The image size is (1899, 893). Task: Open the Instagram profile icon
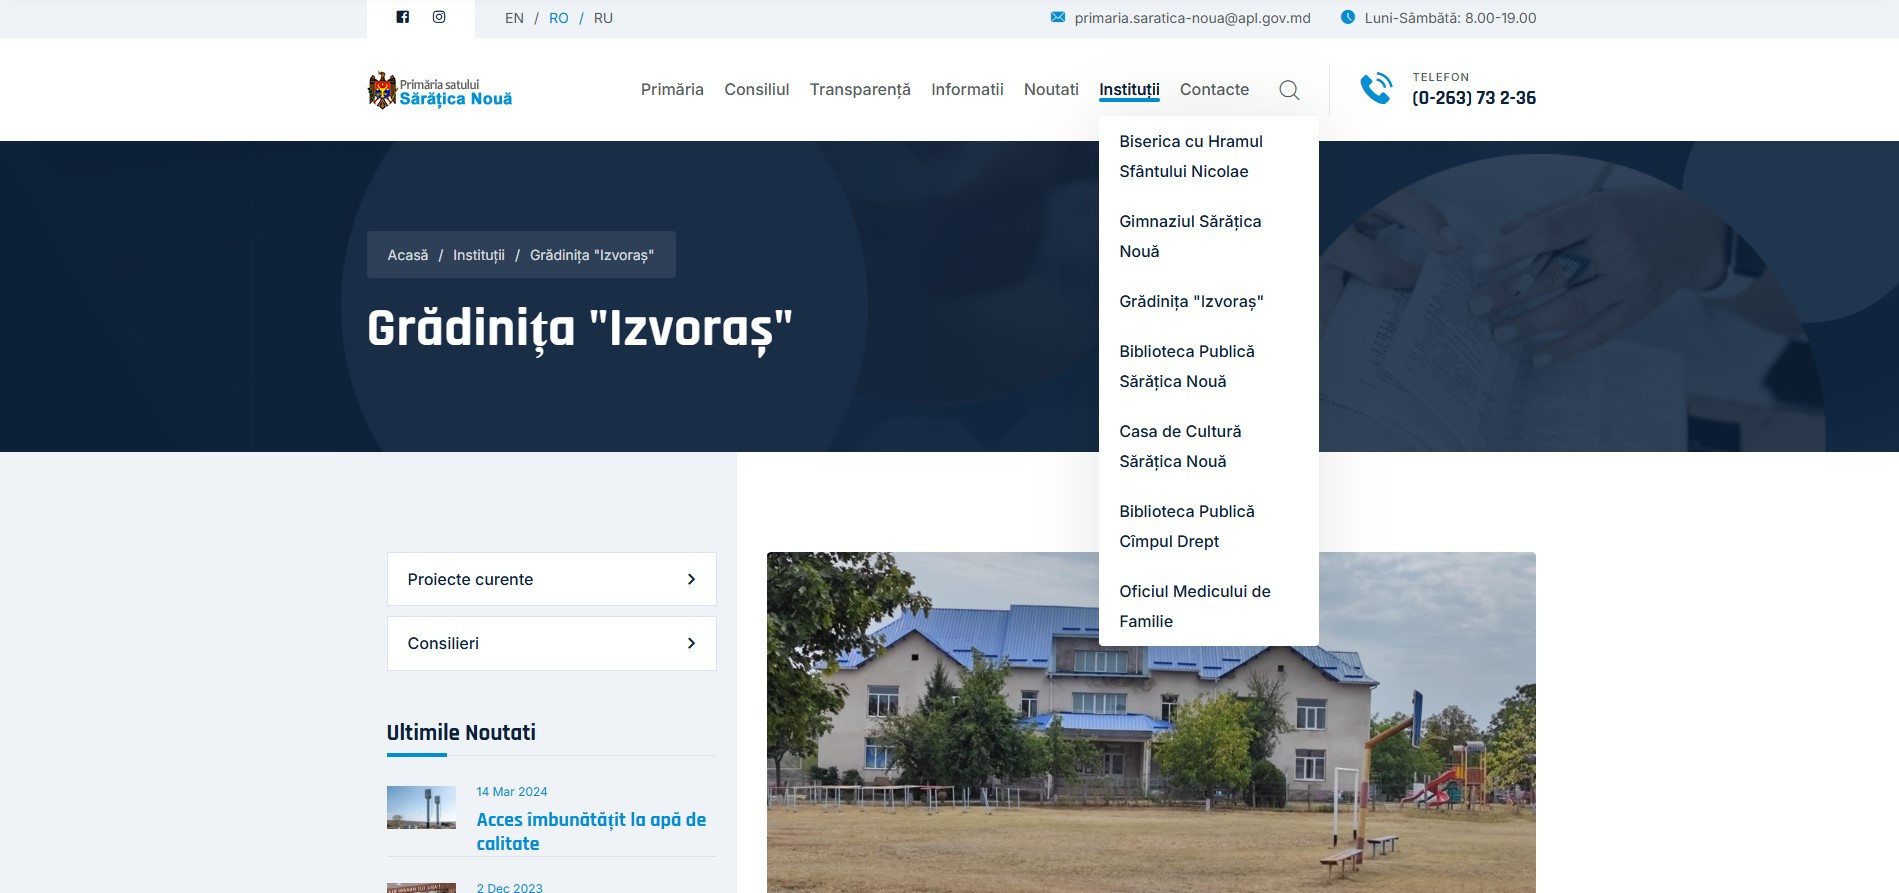pyautogui.click(x=439, y=17)
